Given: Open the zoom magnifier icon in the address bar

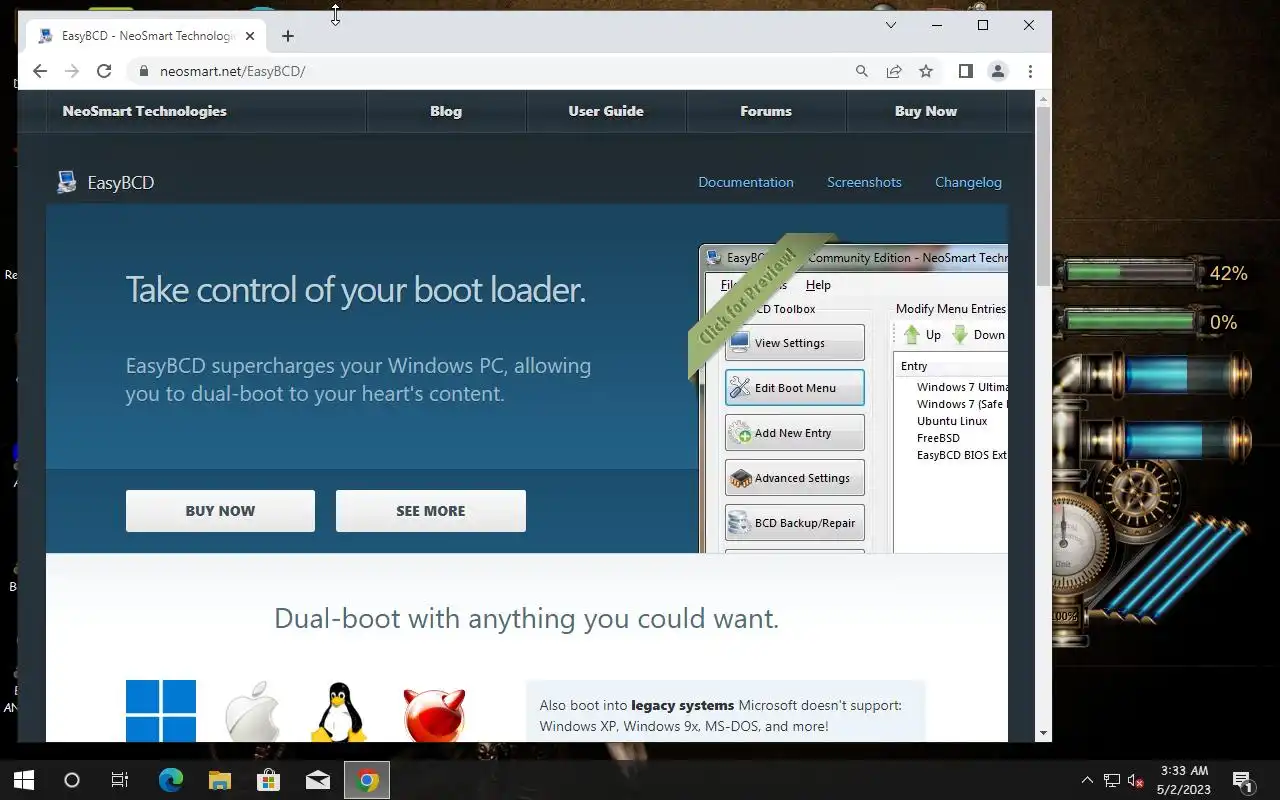Looking at the screenshot, I should tap(861, 71).
